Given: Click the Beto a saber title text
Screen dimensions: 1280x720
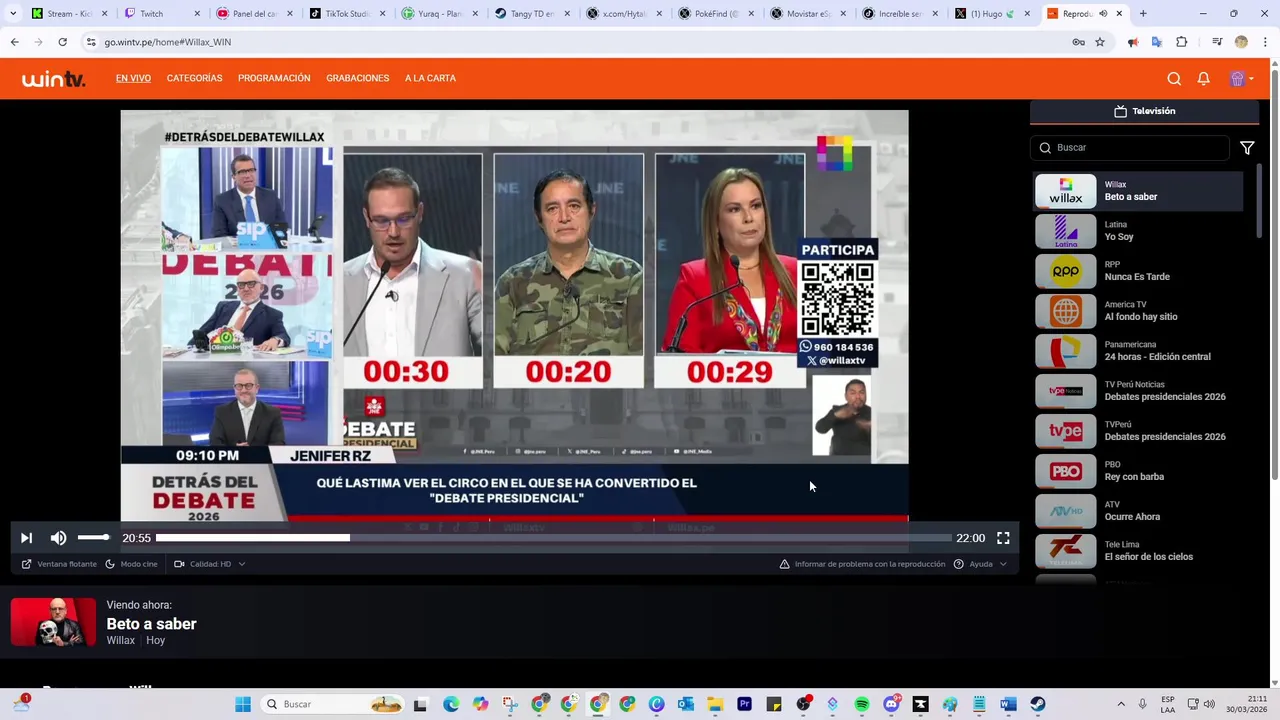Looking at the screenshot, I should click(x=152, y=624).
